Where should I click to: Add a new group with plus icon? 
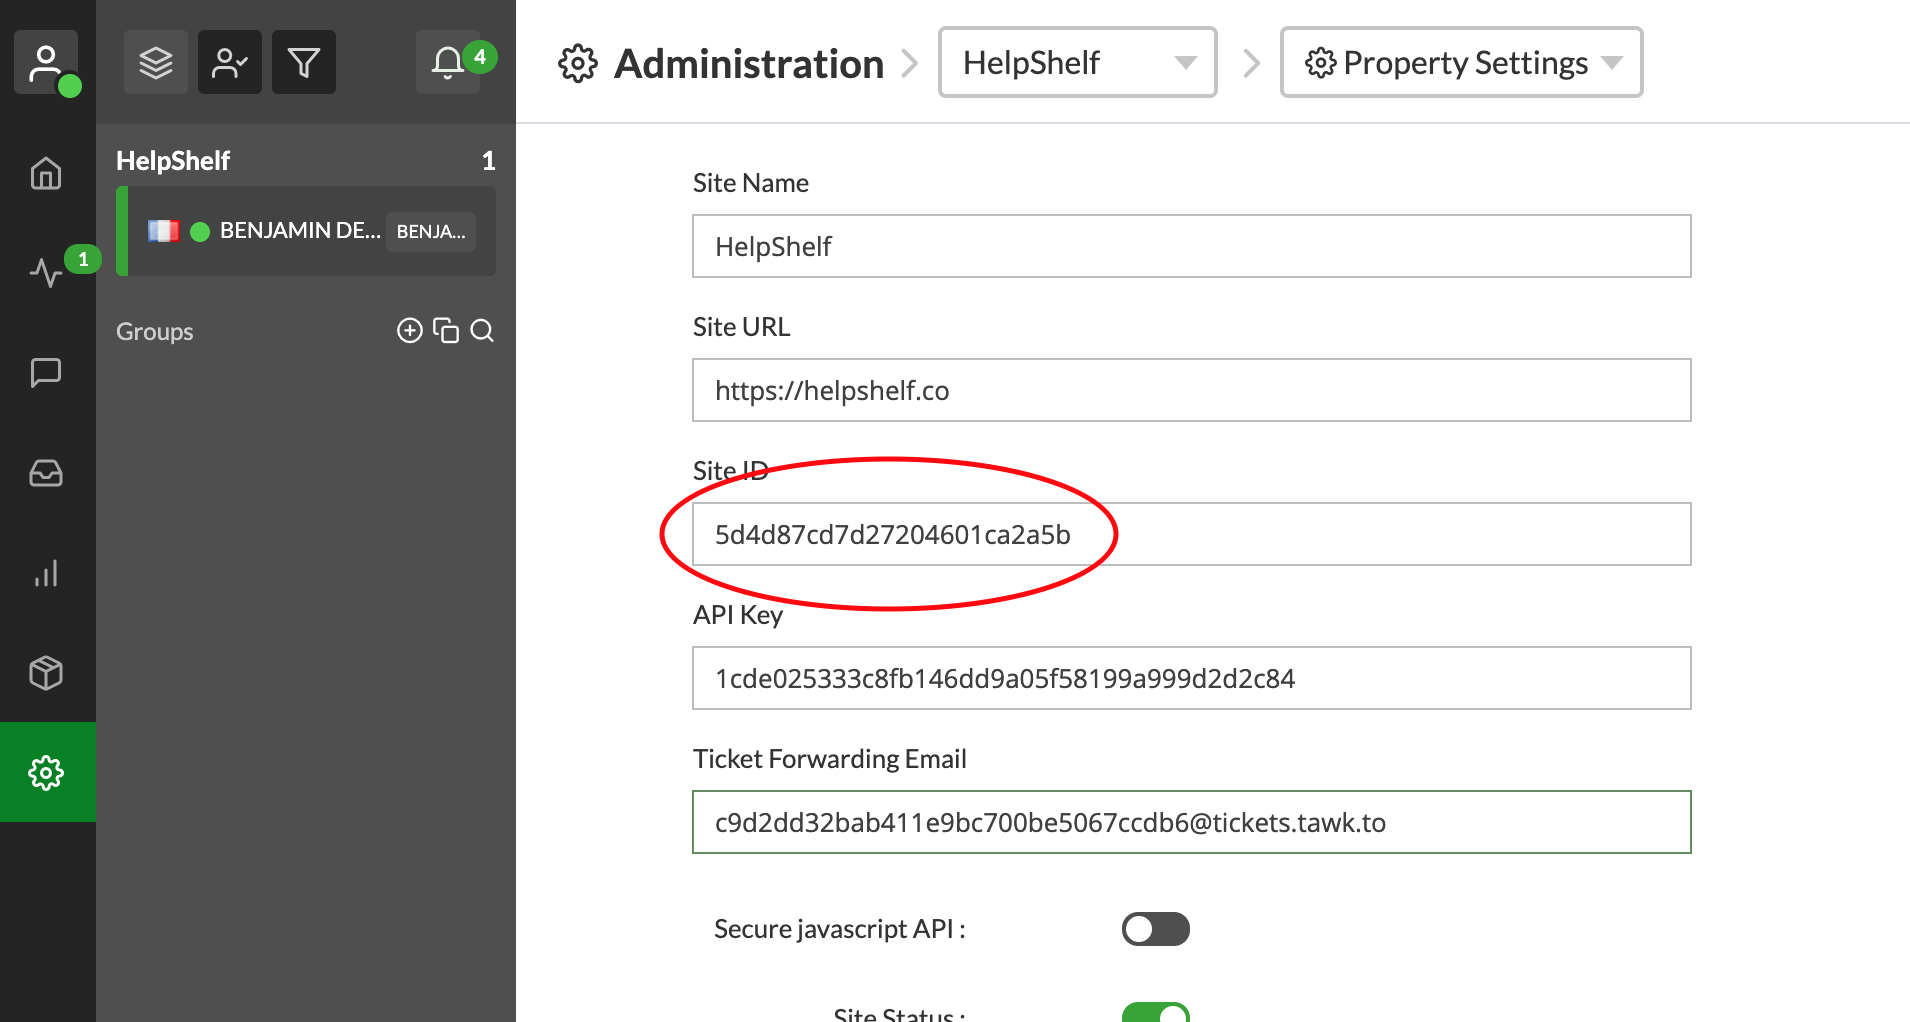coord(410,330)
